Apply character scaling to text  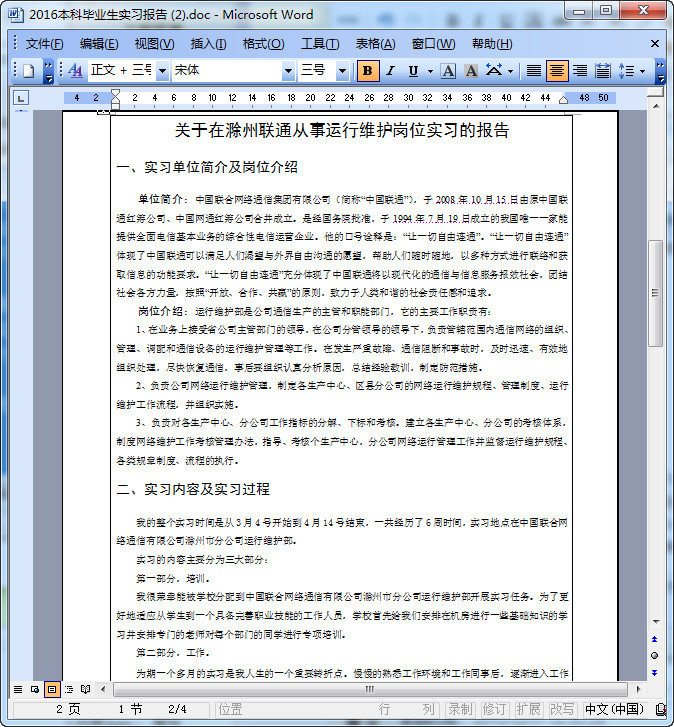[x=494, y=71]
